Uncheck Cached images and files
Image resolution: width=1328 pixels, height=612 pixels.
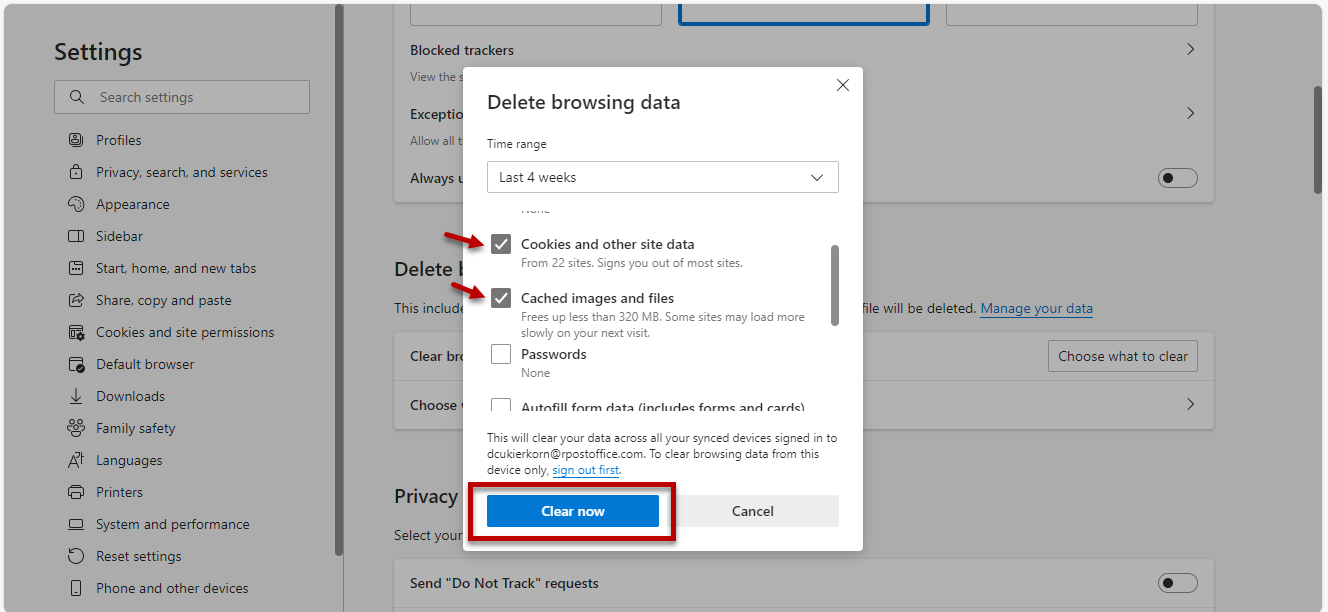point(501,298)
